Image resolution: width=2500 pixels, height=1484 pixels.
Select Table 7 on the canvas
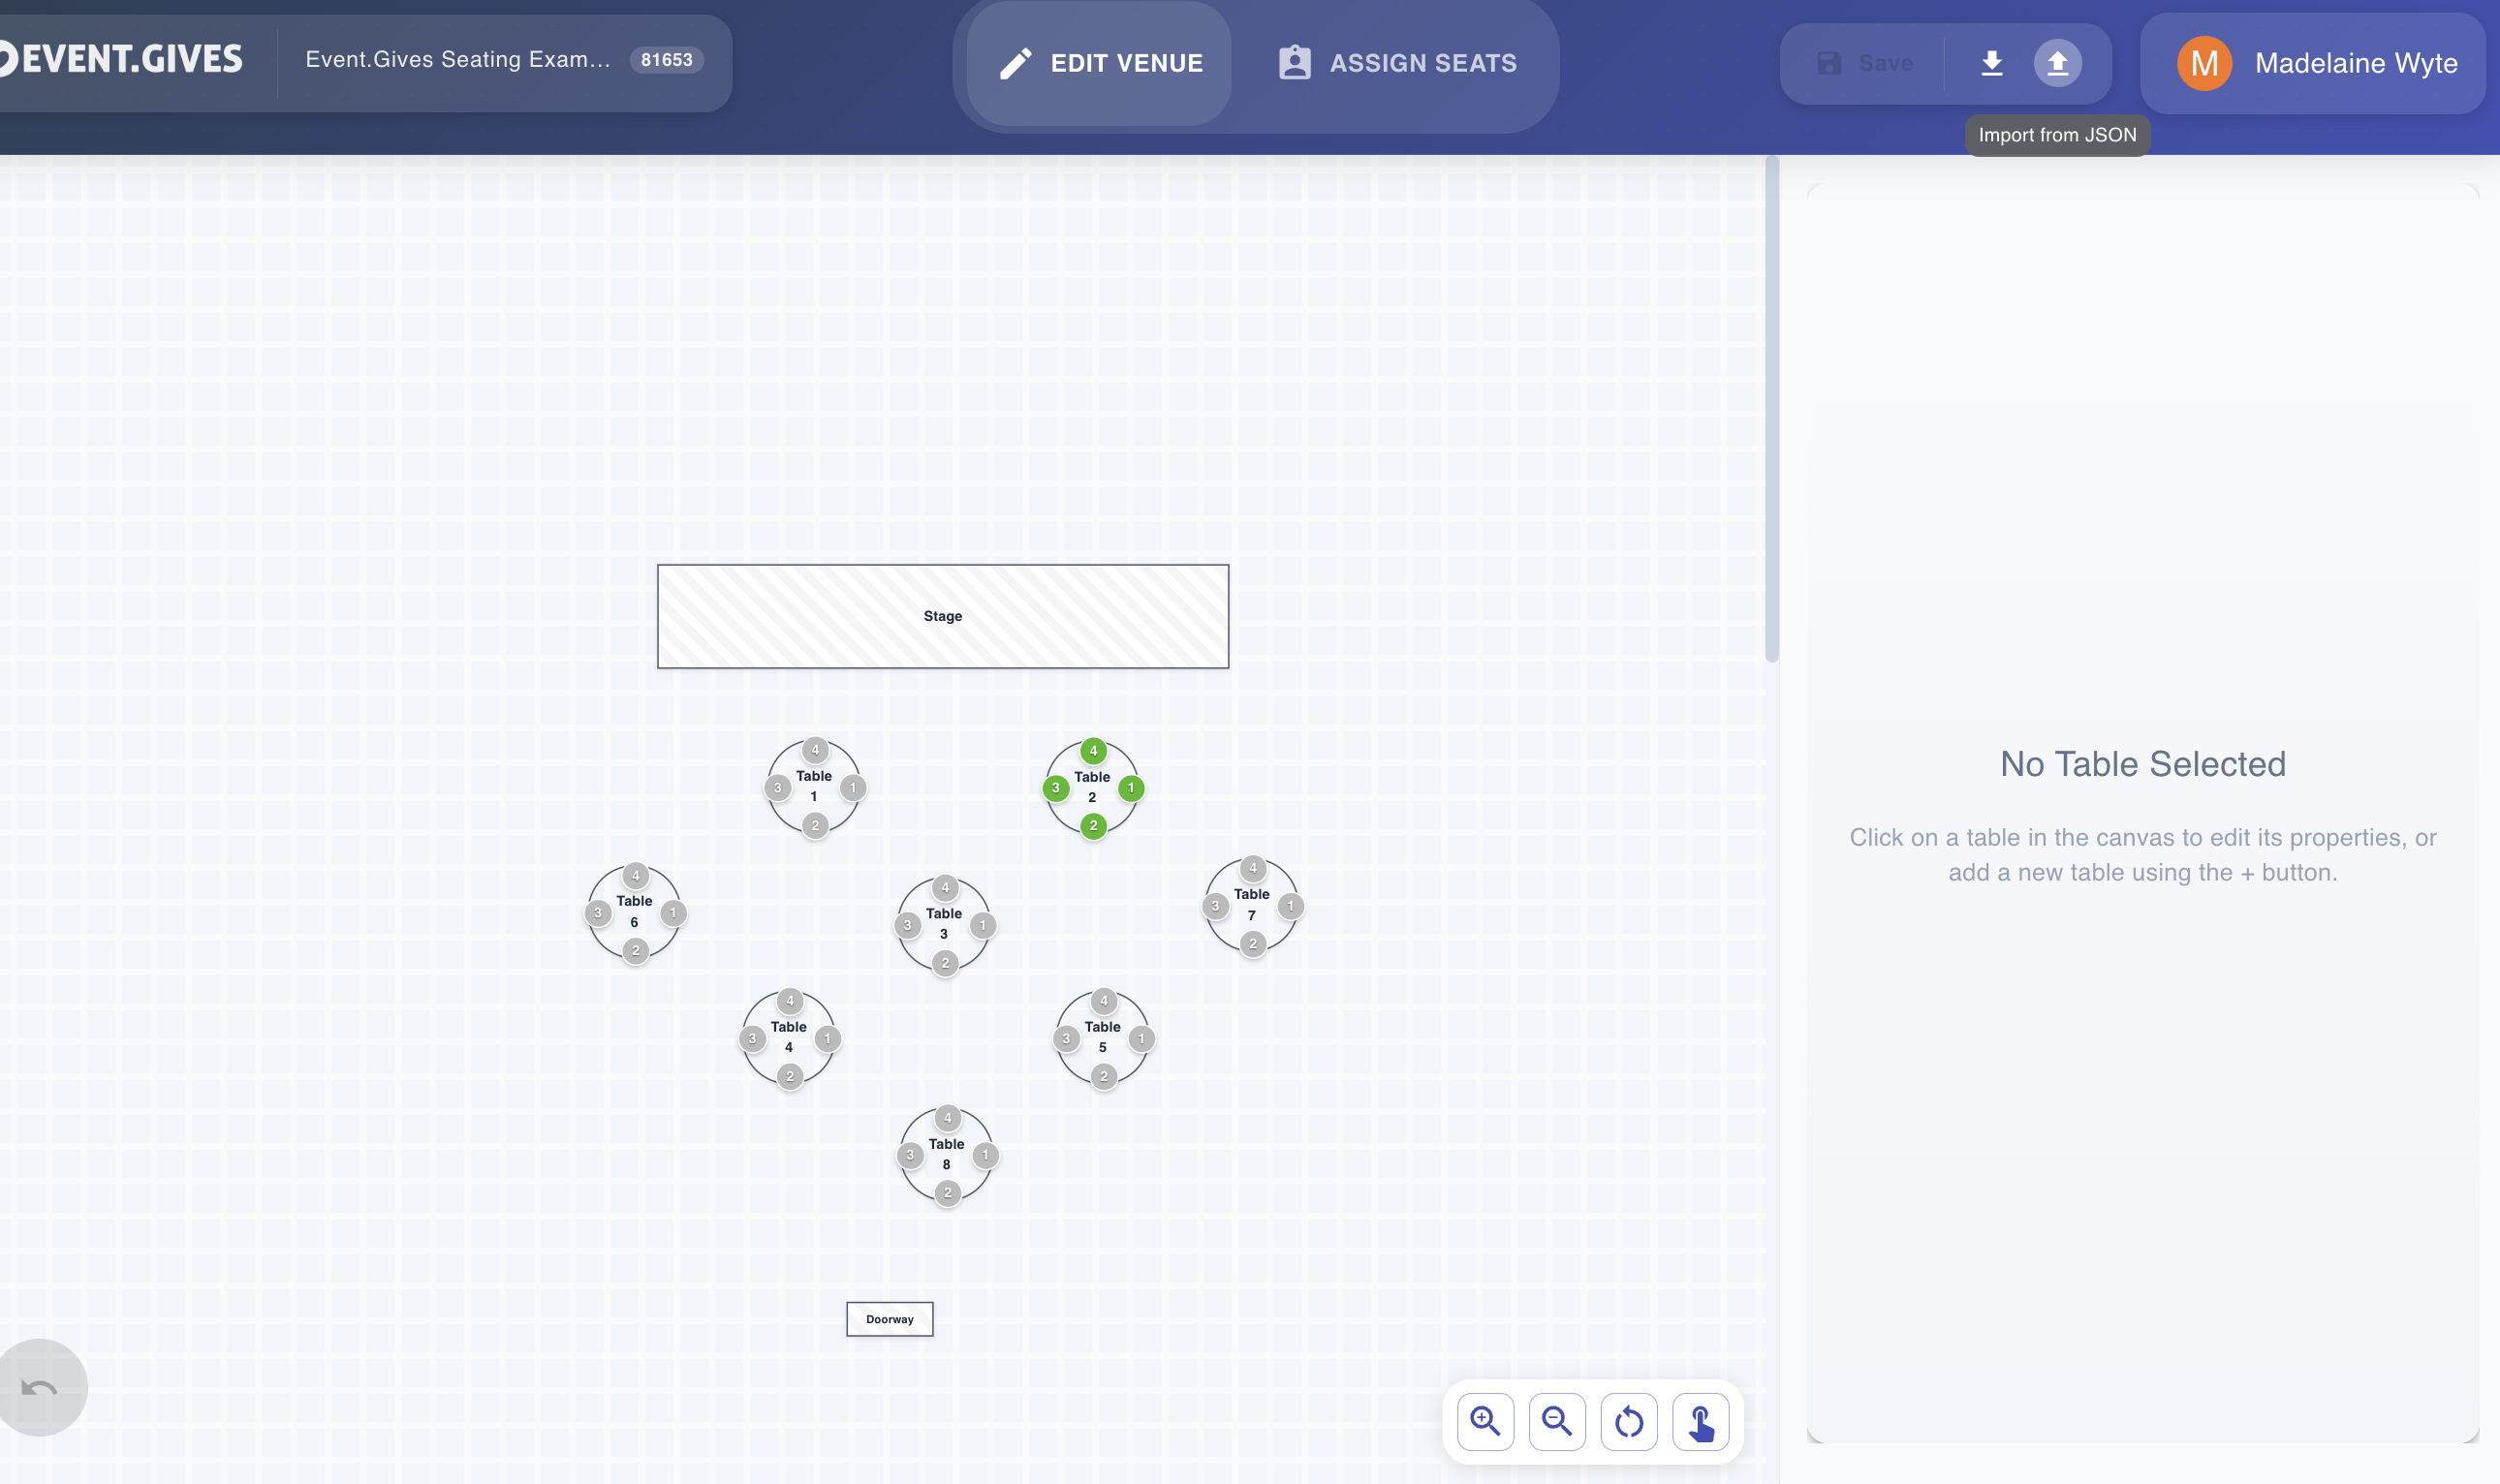pos(1252,904)
